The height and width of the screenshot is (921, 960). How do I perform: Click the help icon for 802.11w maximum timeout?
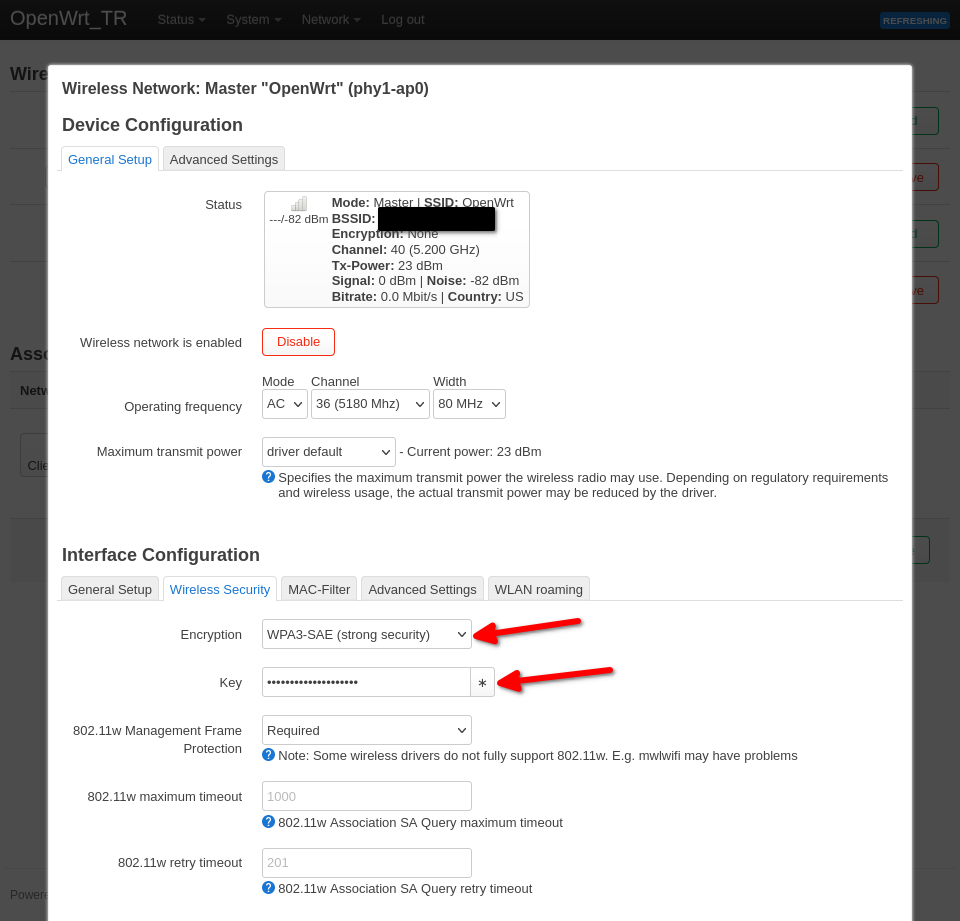[x=268, y=822]
